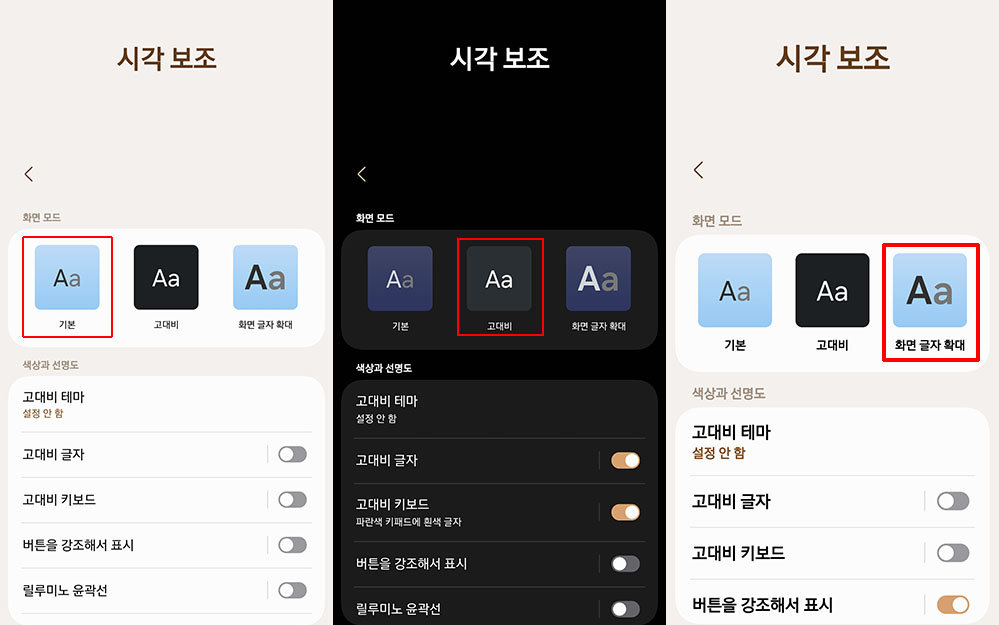Viewport: 999px width, 625px height.
Task: Select 고대비 mode icon in dark middle screen
Action: (x=499, y=278)
